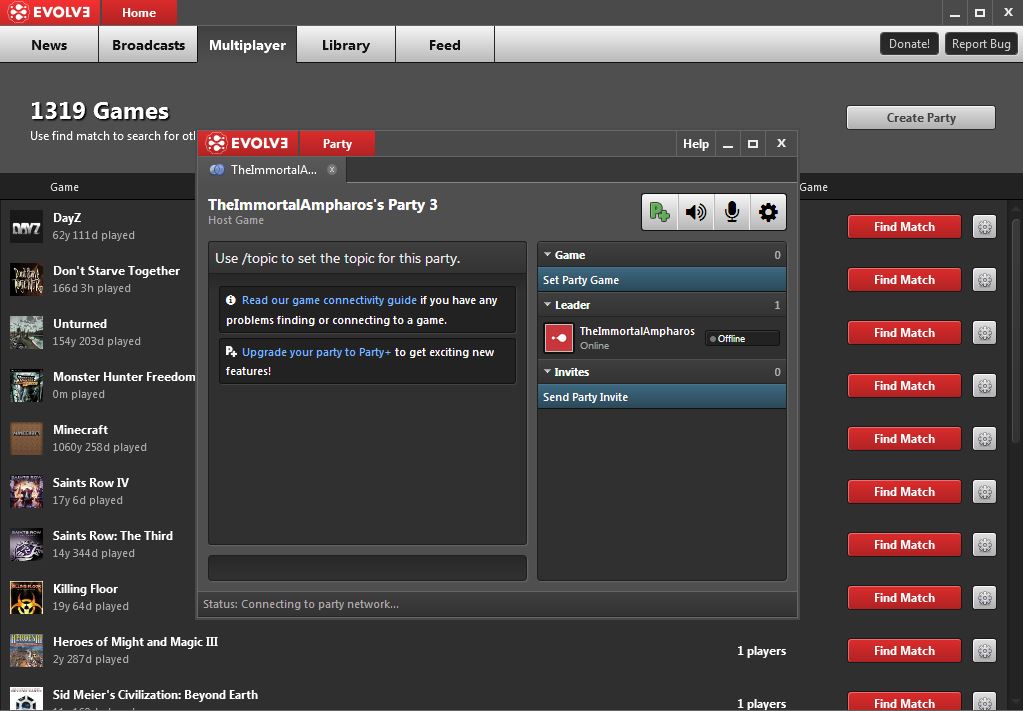This screenshot has width=1023, height=711.
Task: Find Match for Saints Row IV
Action: (904, 492)
